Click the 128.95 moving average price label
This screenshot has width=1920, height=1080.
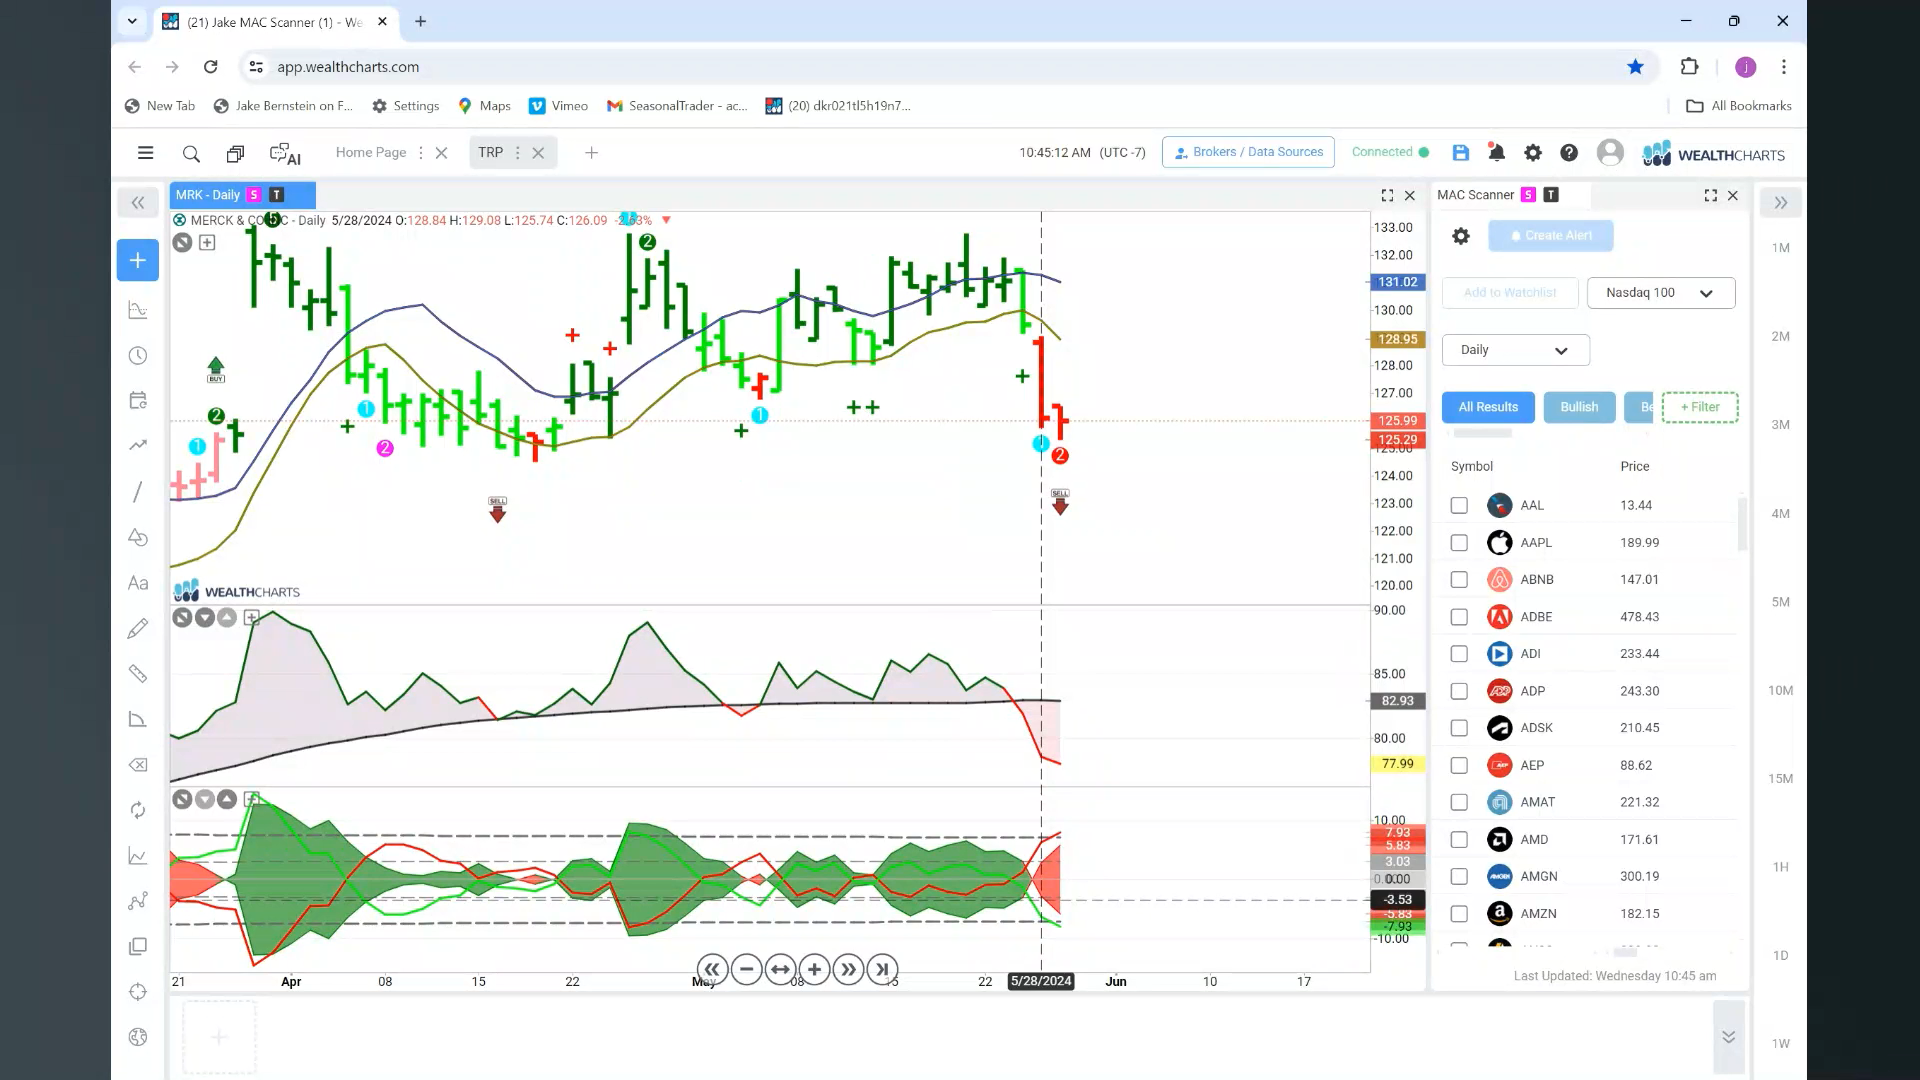[x=1397, y=340]
